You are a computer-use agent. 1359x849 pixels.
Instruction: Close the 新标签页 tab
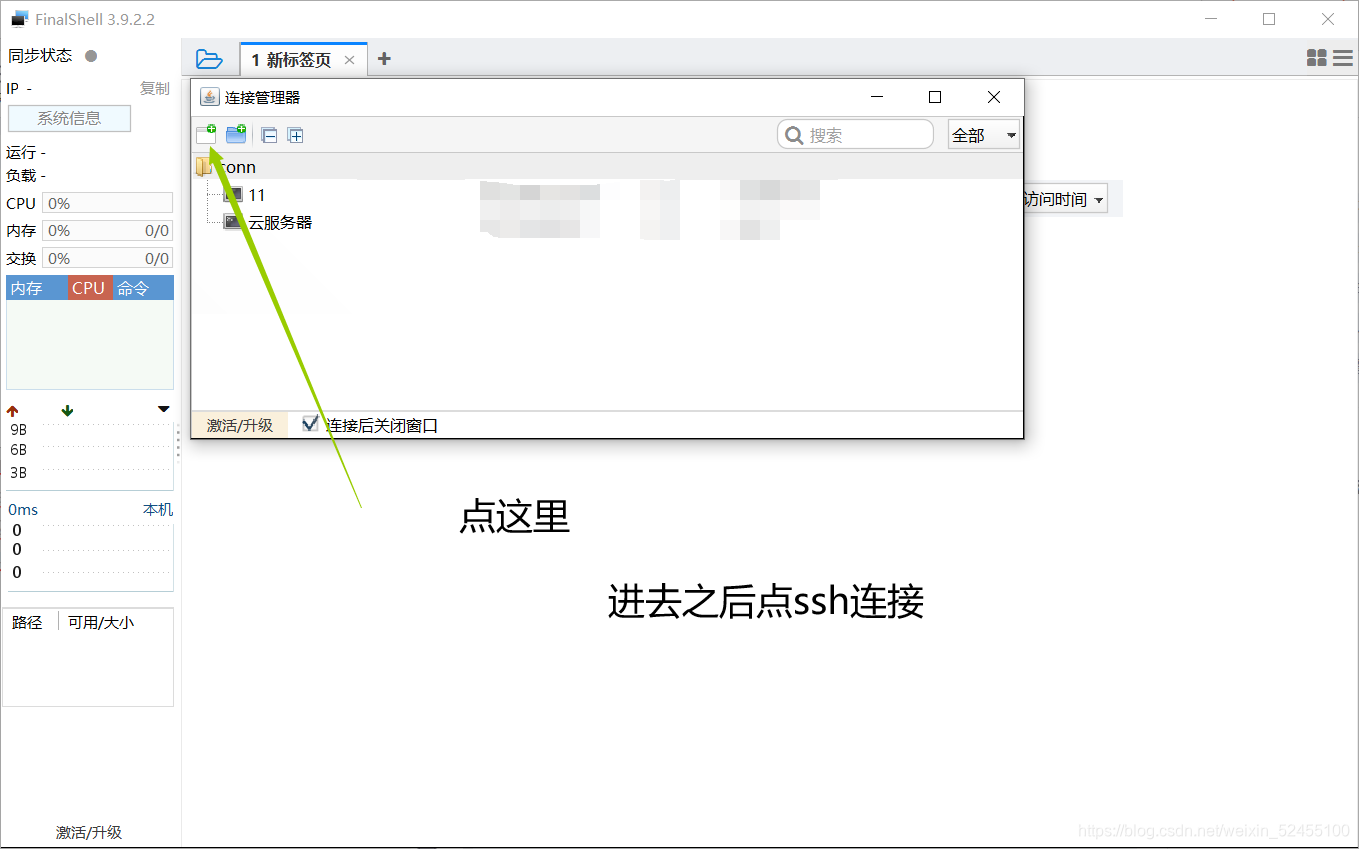point(349,60)
